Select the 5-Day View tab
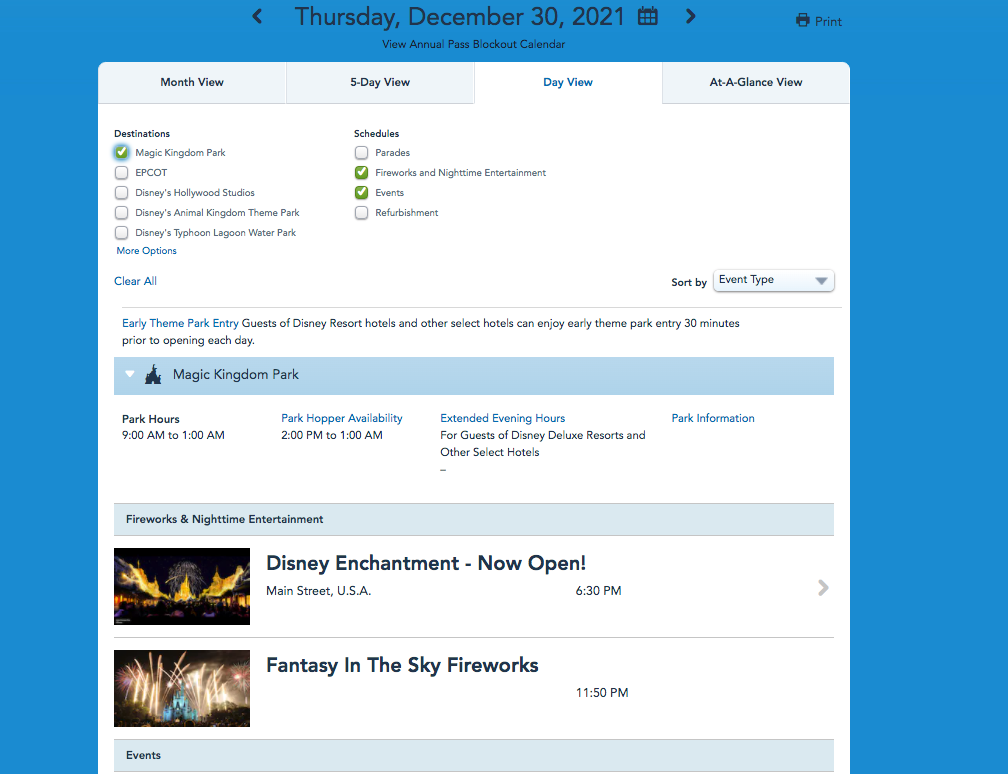 click(380, 83)
